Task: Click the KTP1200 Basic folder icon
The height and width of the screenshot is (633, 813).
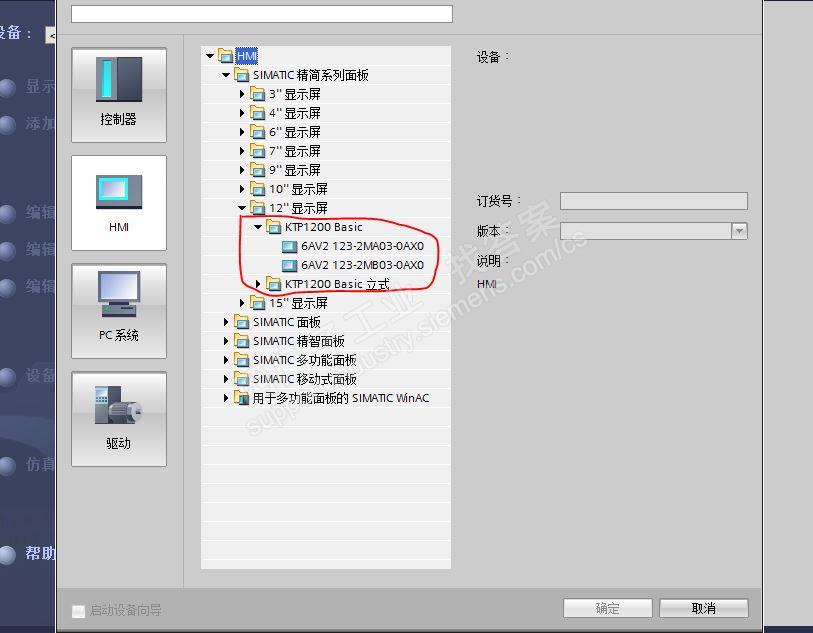Action: point(274,227)
